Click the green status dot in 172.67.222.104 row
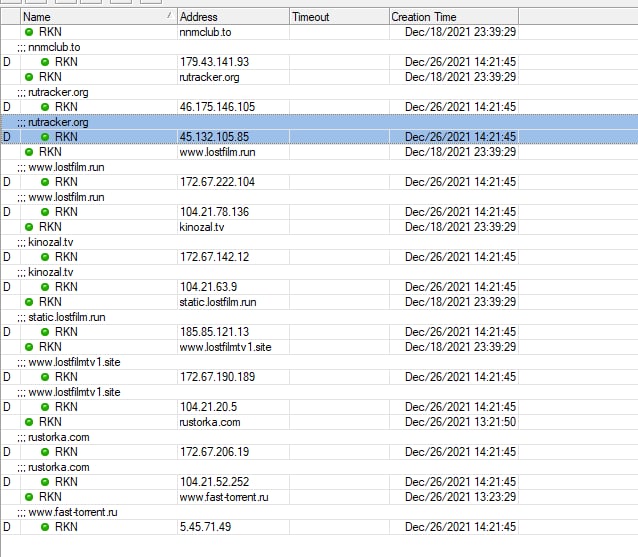 (x=45, y=182)
